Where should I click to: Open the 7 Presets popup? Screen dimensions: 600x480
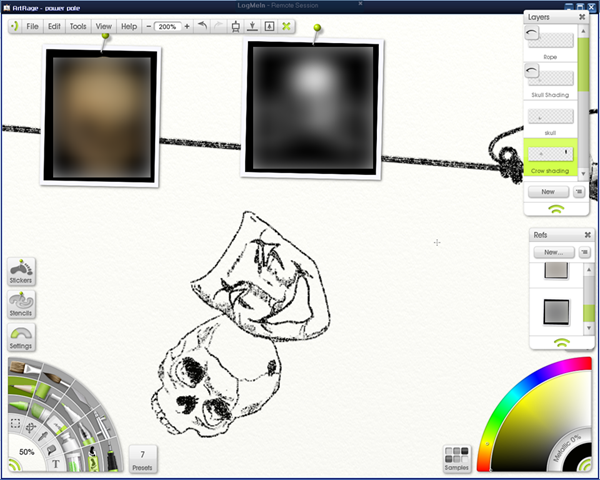click(x=142, y=459)
